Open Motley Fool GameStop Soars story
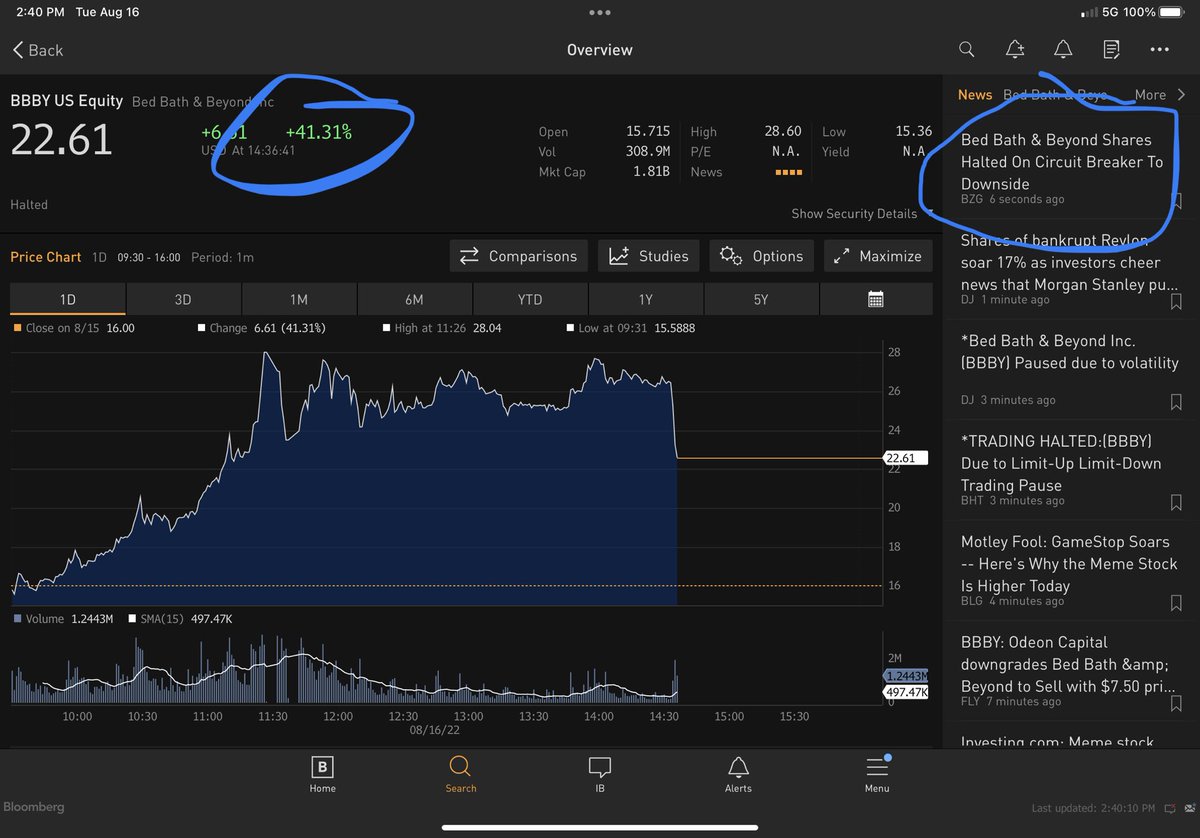Screen dimensions: 1200x838 (x=1068, y=564)
